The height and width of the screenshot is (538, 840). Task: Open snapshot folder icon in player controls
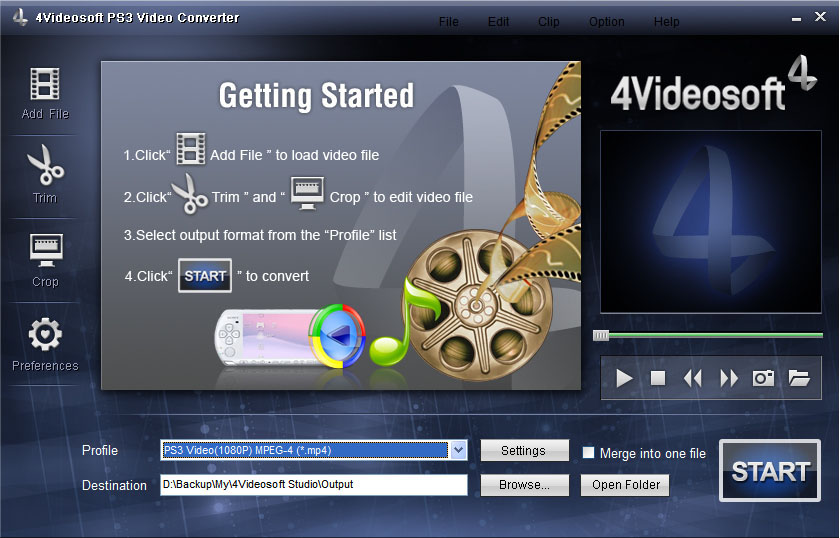[799, 378]
